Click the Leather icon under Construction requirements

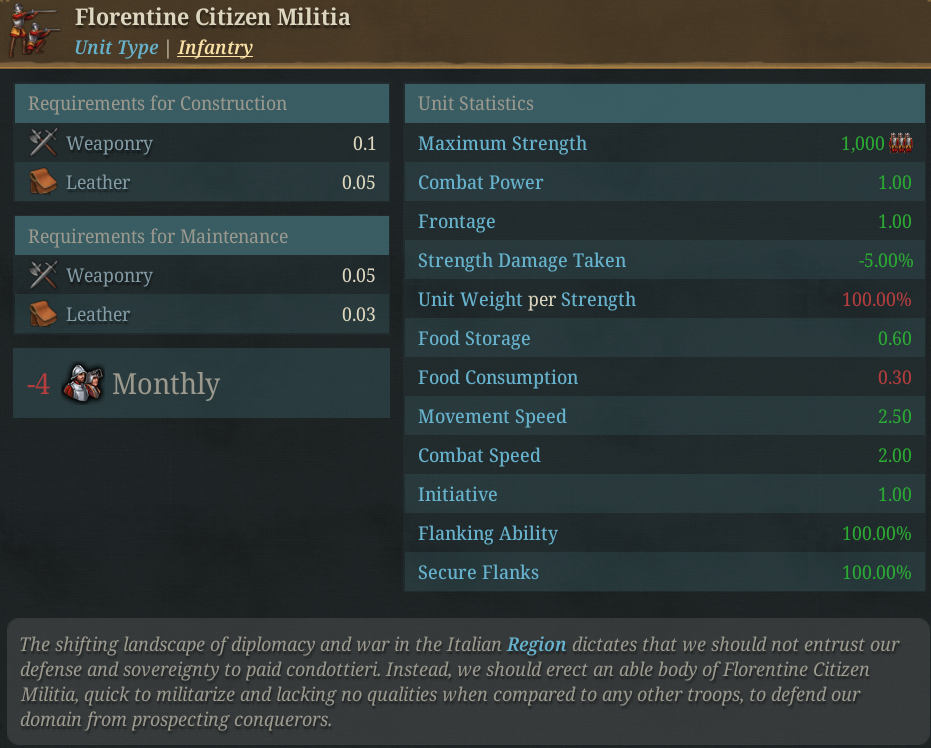(43, 182)
